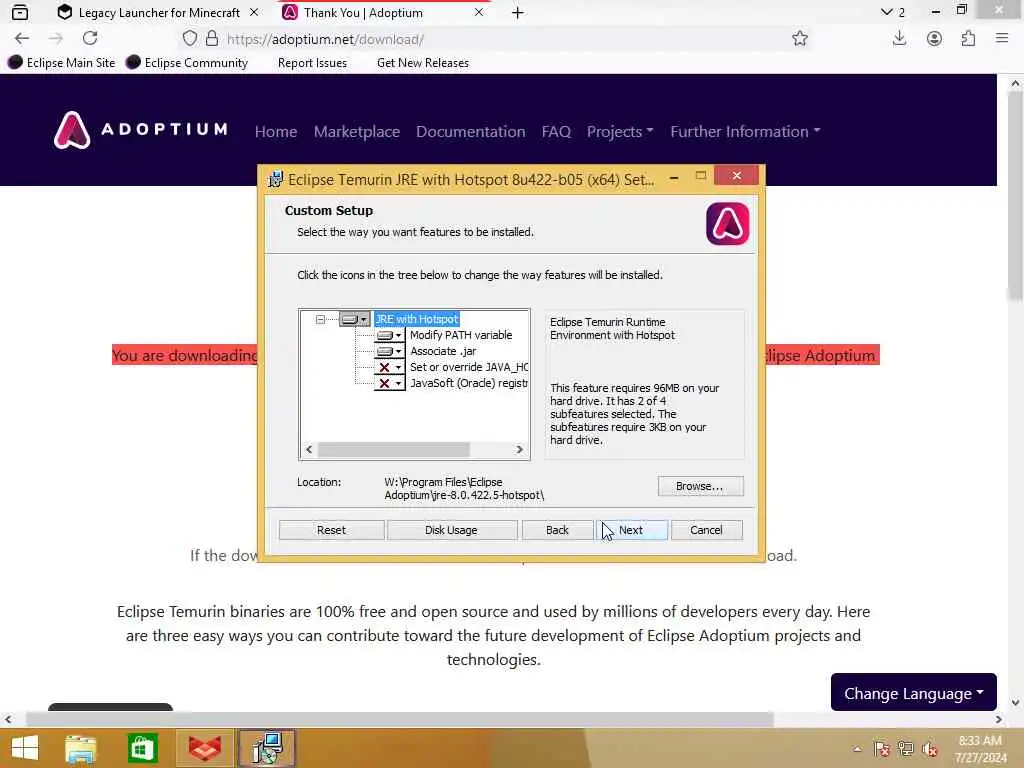The height and width of the screenshot is (768, 1024).
Task: Click Adoptium logo in Custom Setup header
Action: point(727,223)
